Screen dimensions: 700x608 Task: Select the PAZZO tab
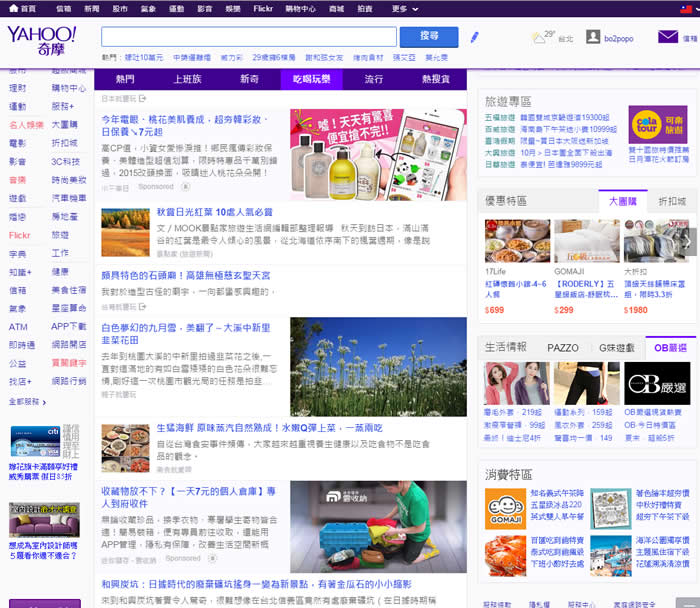[x=563, y=347]
